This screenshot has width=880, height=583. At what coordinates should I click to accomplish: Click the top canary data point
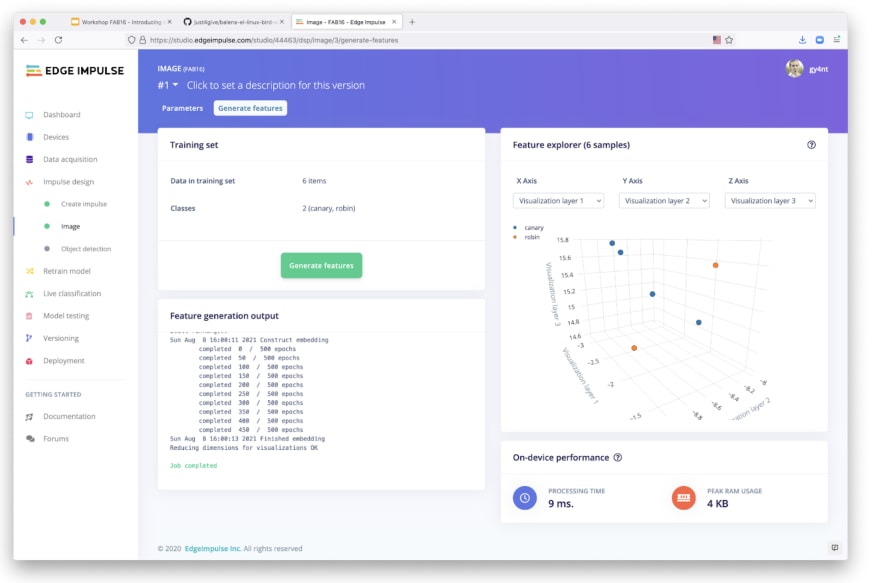pos(612,243)
